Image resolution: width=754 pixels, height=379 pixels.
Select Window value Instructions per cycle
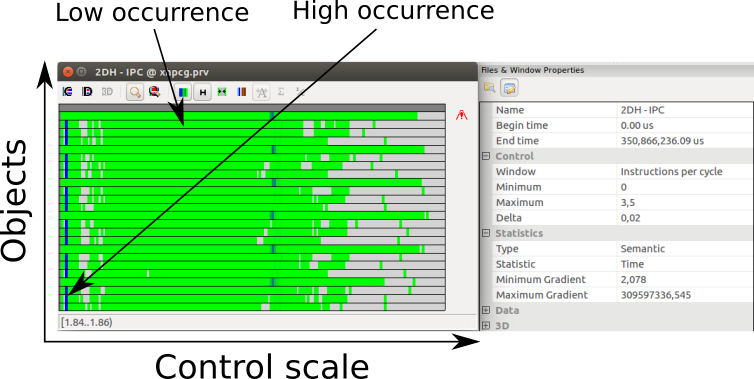[x=684, y=172]
